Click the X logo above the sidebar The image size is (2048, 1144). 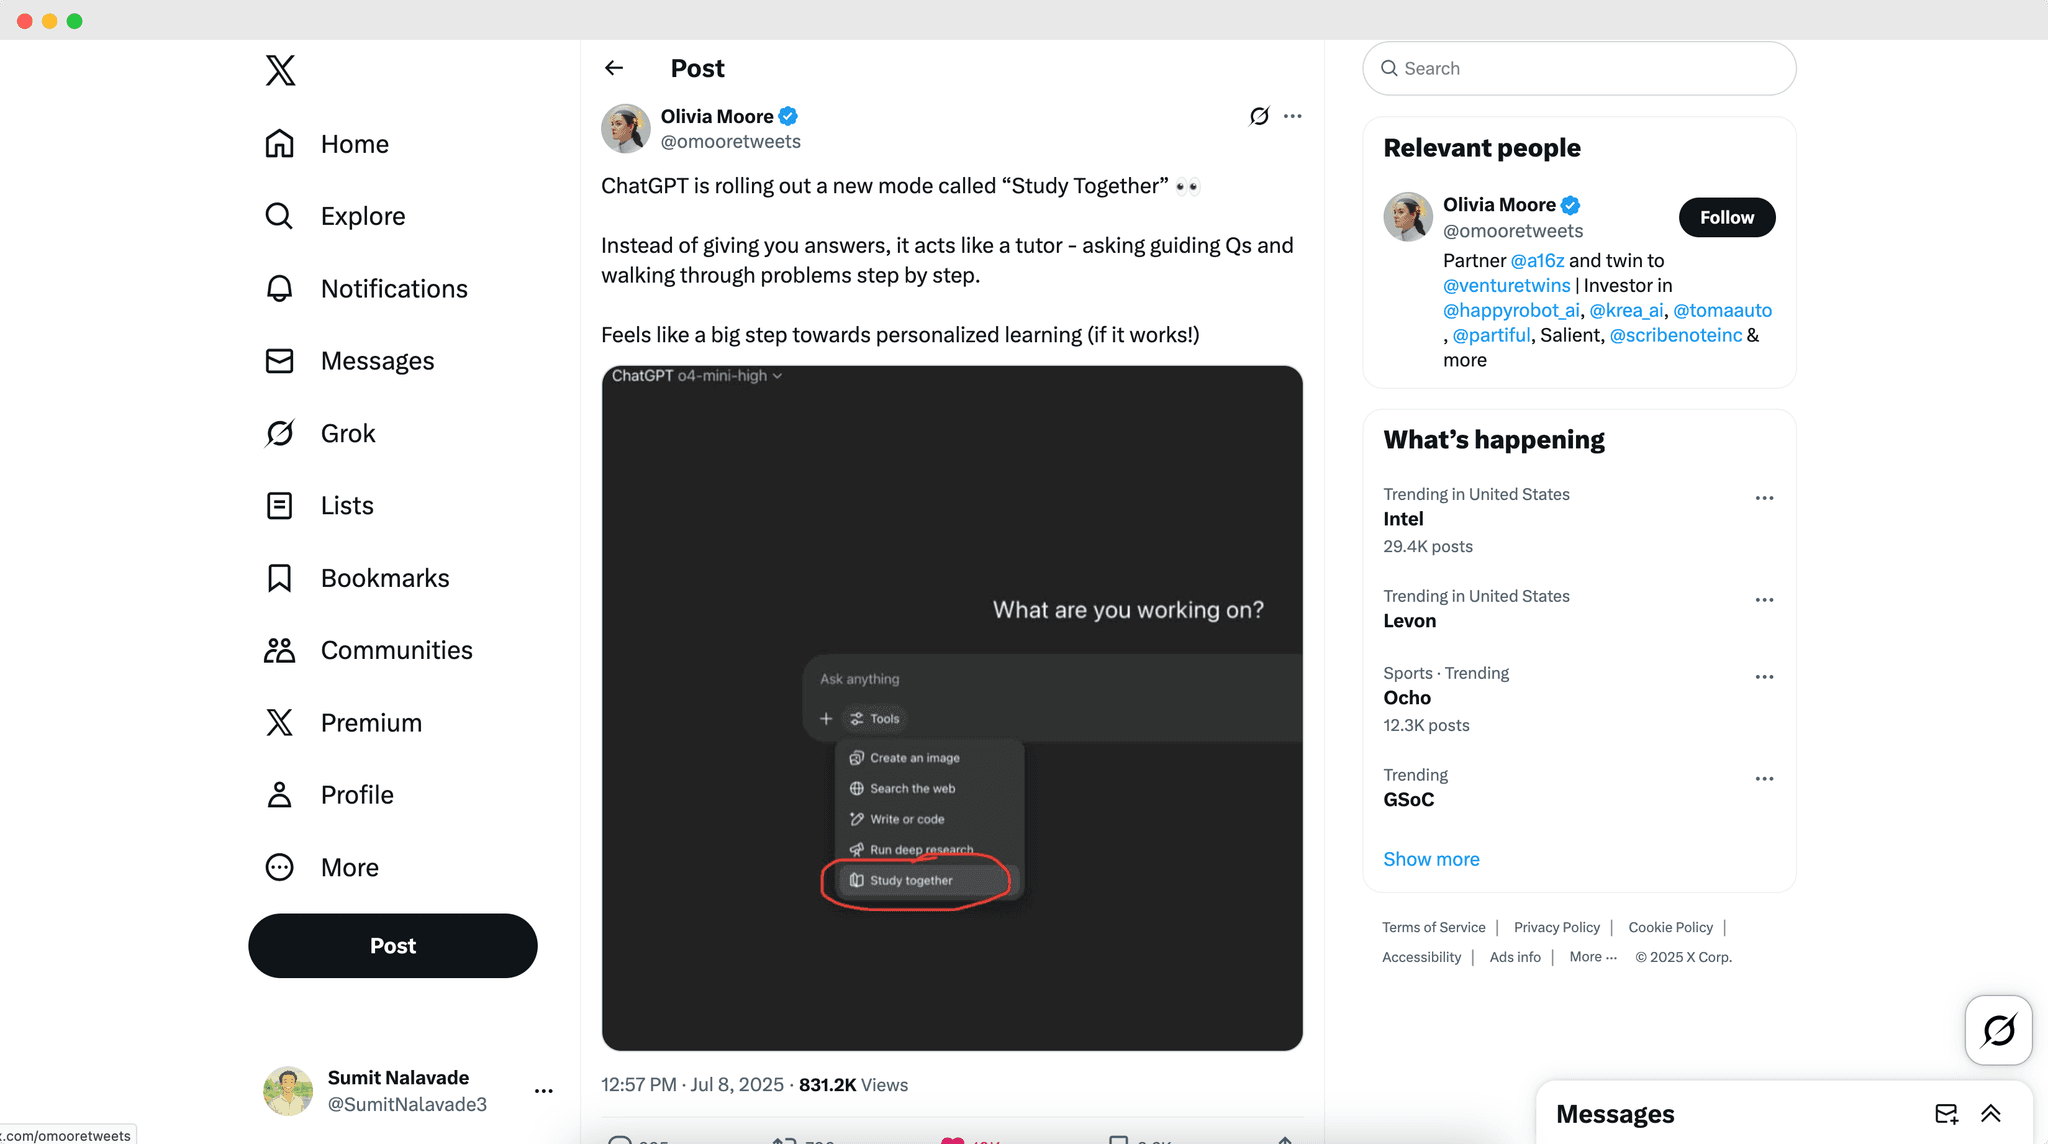point(280,70)
